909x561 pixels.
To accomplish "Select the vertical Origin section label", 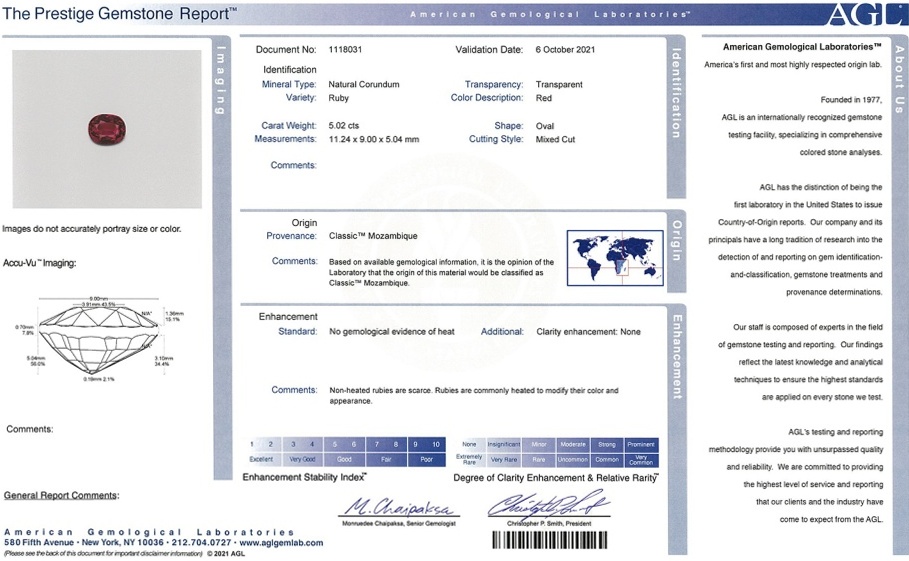I will point(677,241).
